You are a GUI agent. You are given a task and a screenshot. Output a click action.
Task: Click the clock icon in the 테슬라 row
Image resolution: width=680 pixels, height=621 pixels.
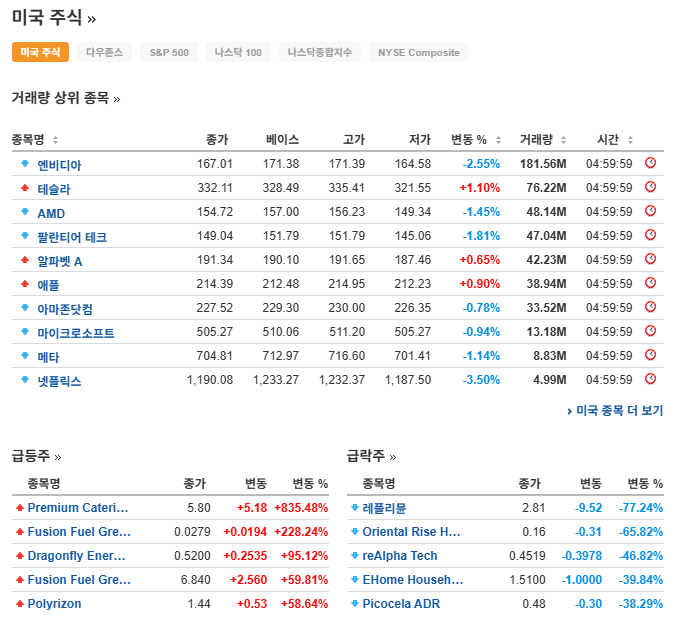[650, 187]
